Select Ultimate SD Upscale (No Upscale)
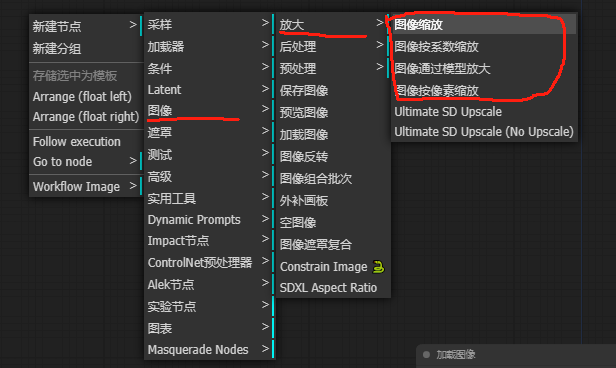 coord(484,132)
